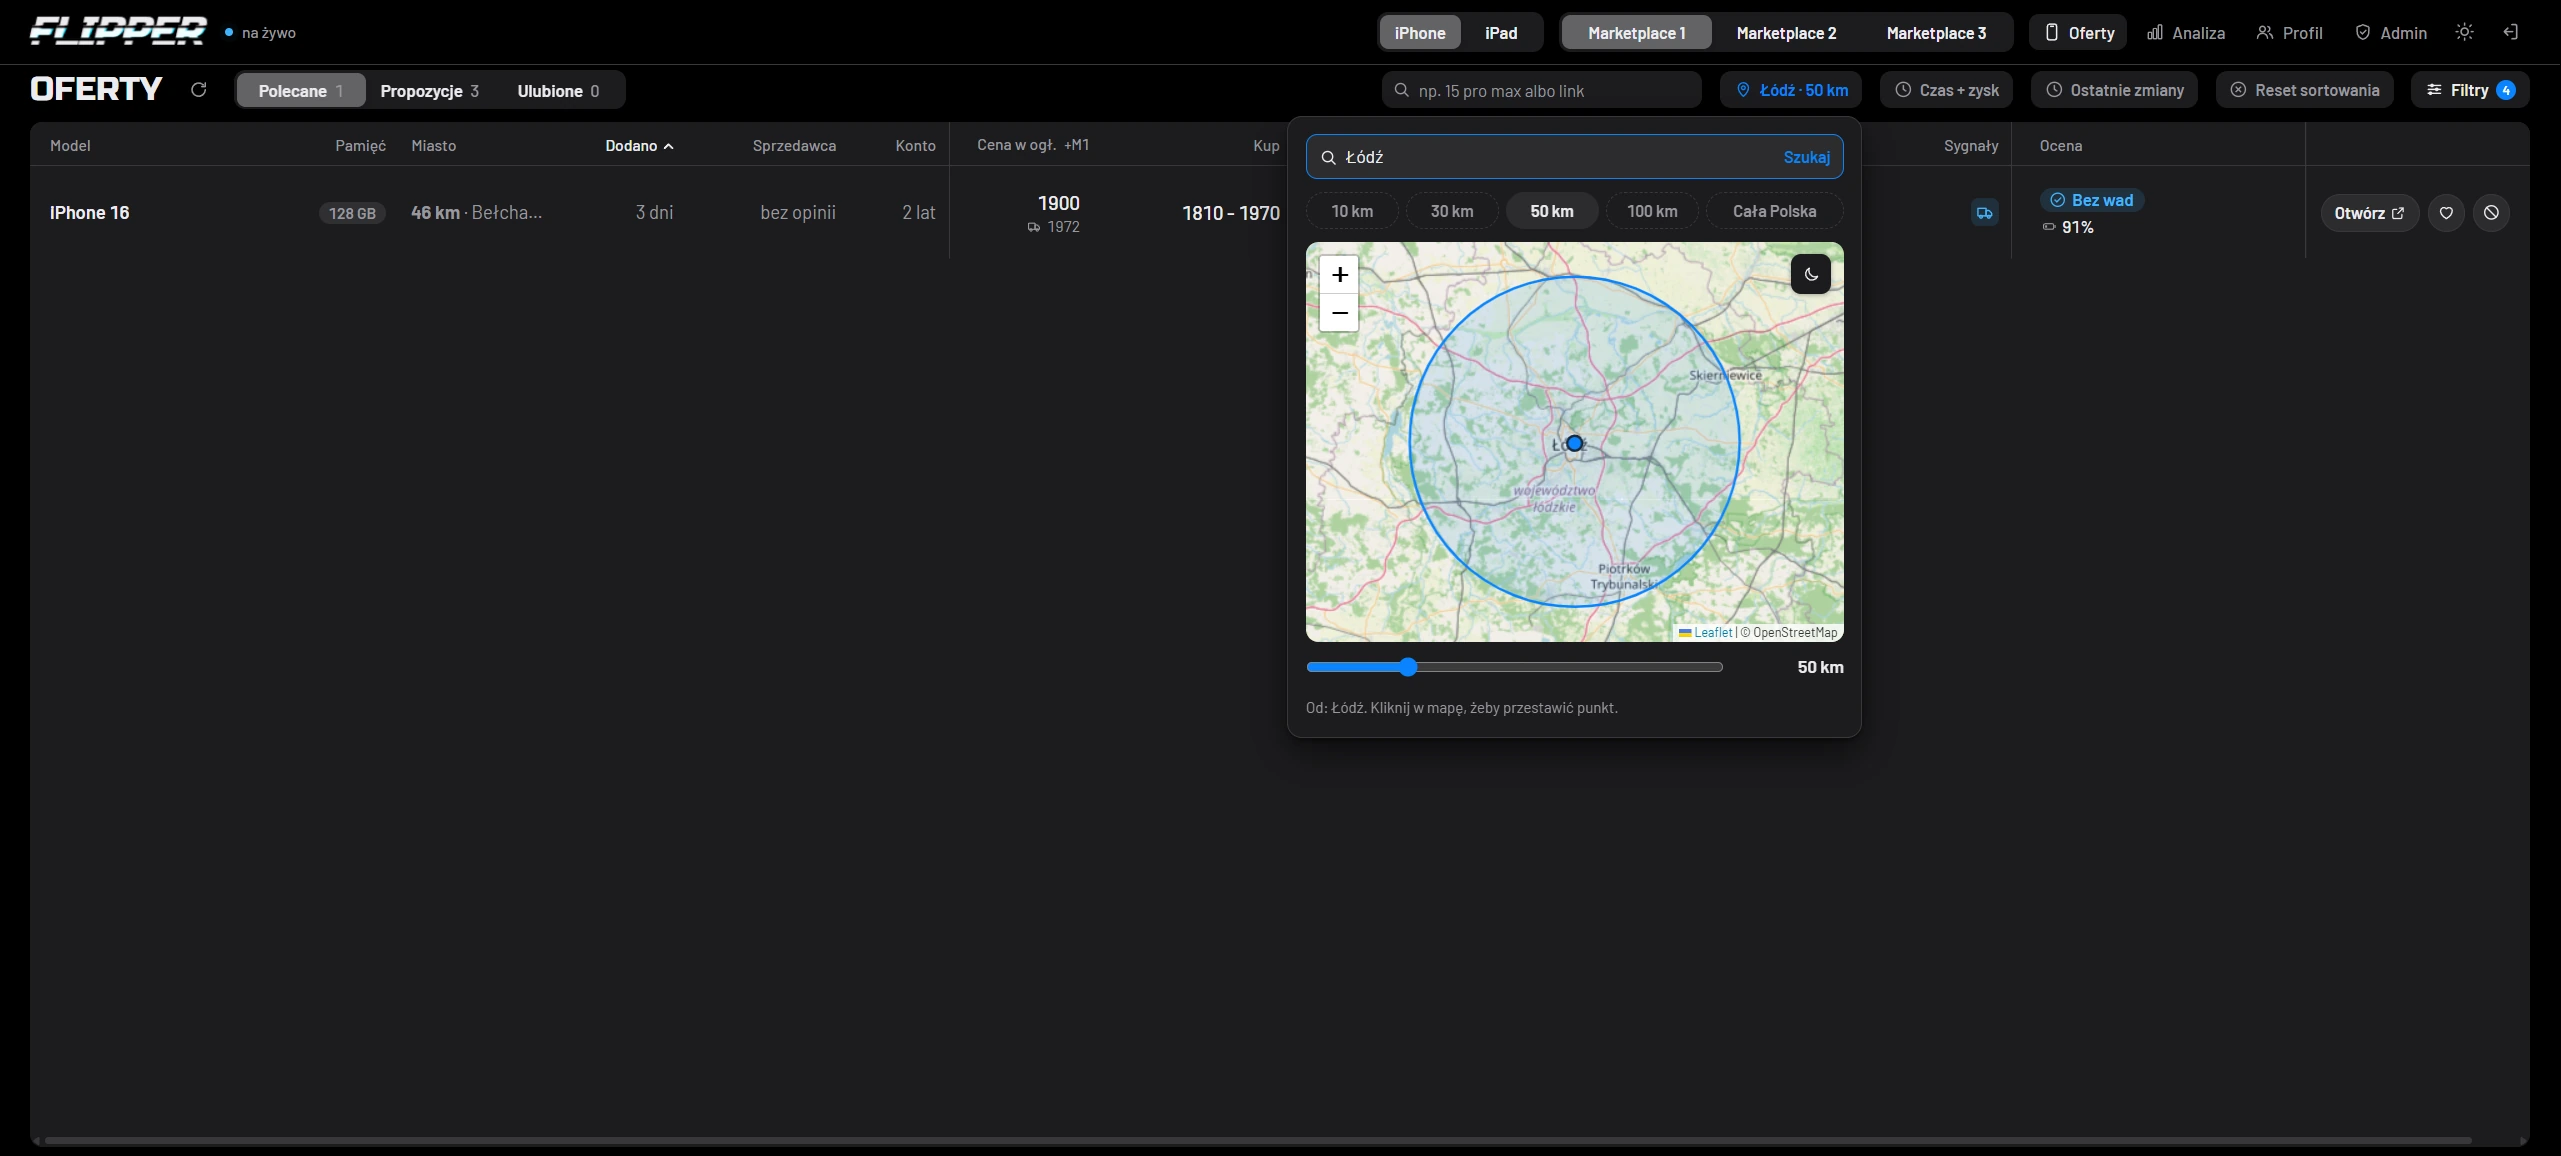Screen dimensions: 2561x1156
Task: Select the 50 km radius chip
Action: point(1552,211)
